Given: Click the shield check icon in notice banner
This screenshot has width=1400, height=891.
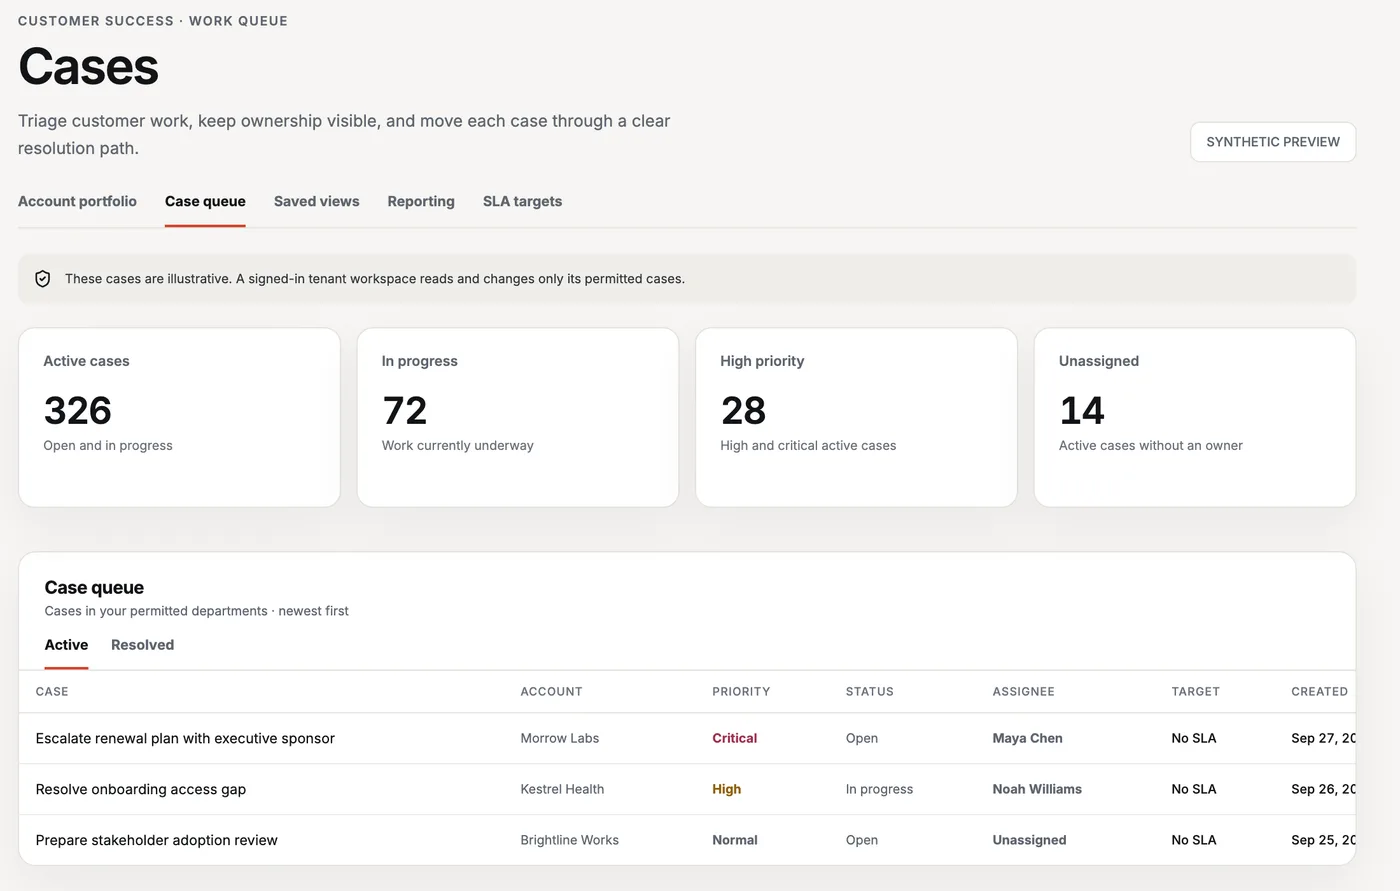Looking at the screenshot, I should pos(43,279).
